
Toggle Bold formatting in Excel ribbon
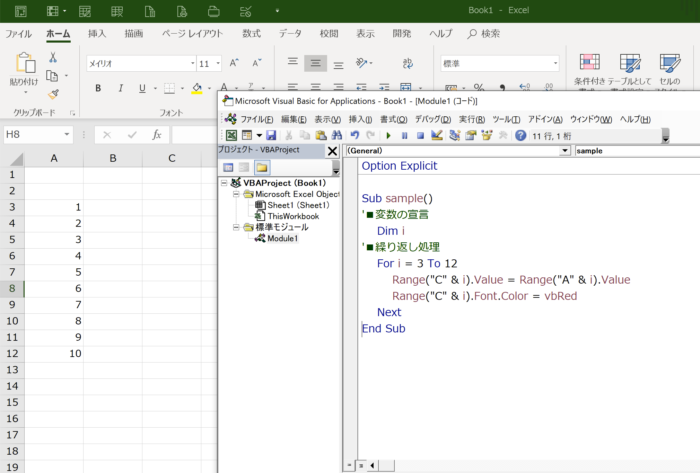tap(98, 88)
